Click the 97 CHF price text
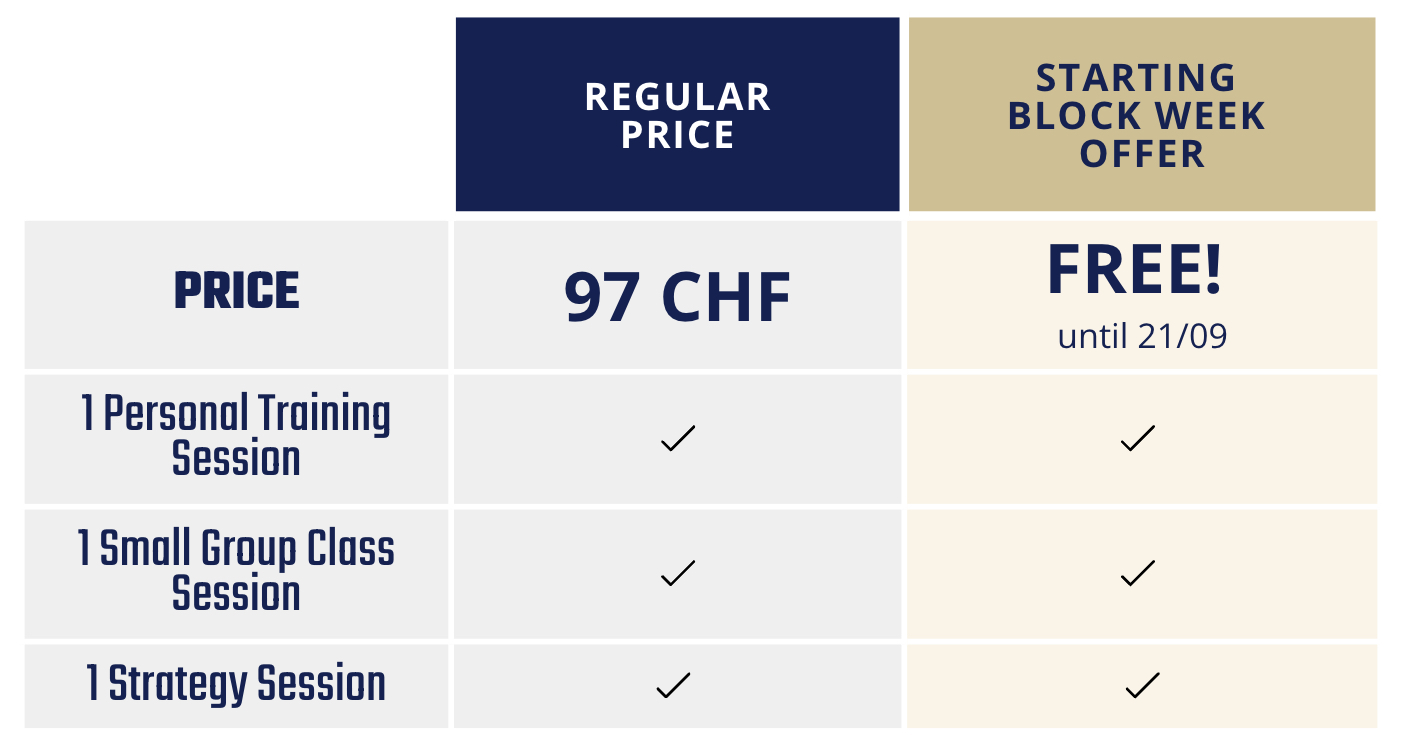Image resolution: width=1404 pixels, height=754 pixels. (678, 298)
